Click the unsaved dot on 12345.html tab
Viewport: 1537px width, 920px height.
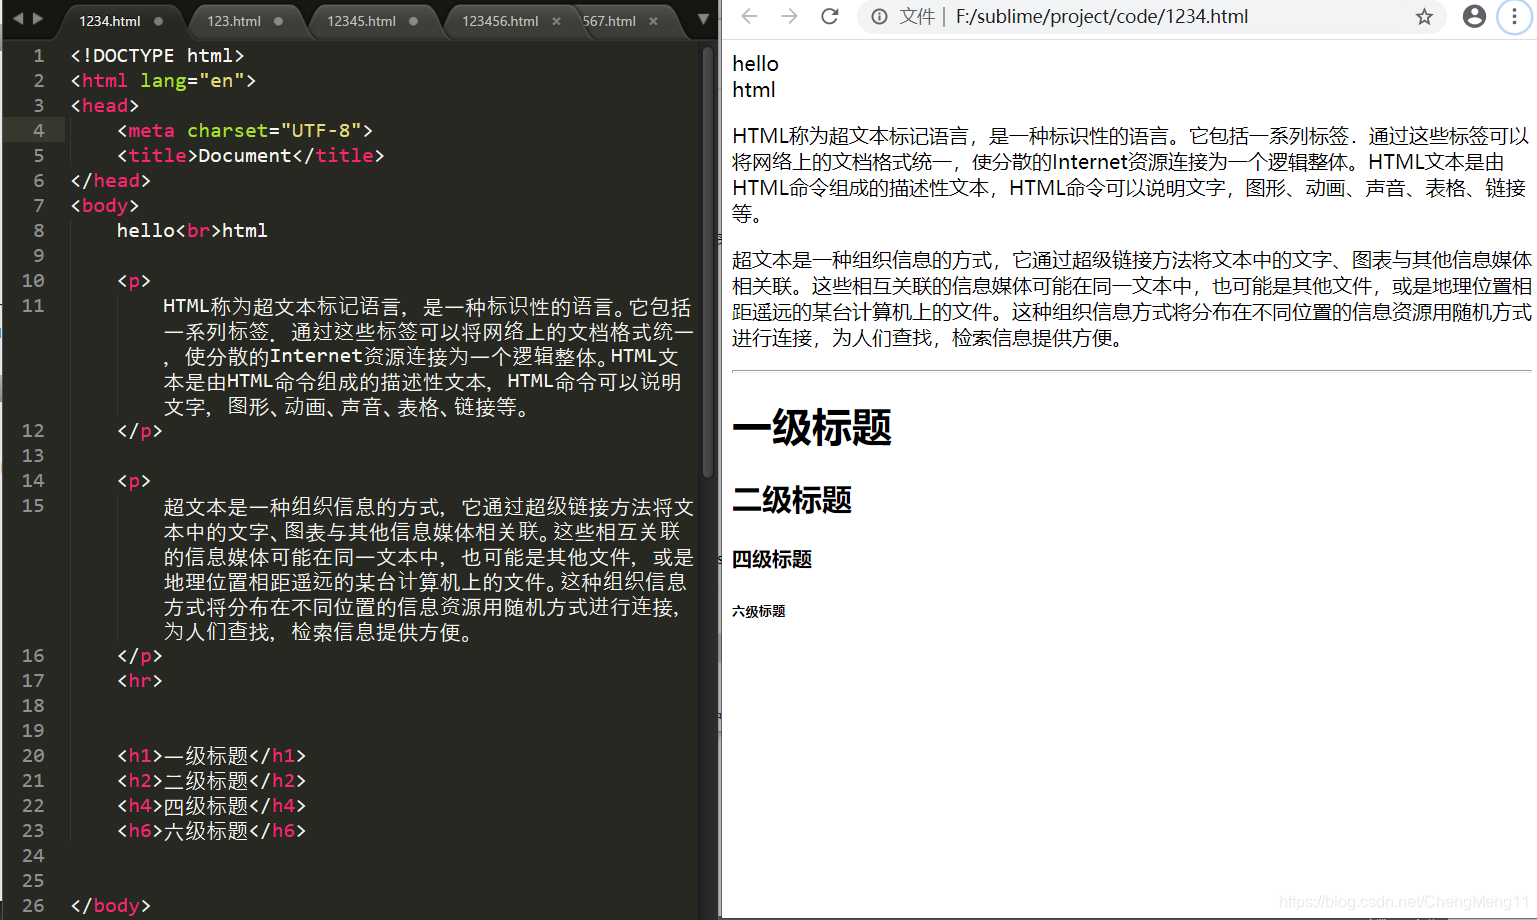pos(413,21)
